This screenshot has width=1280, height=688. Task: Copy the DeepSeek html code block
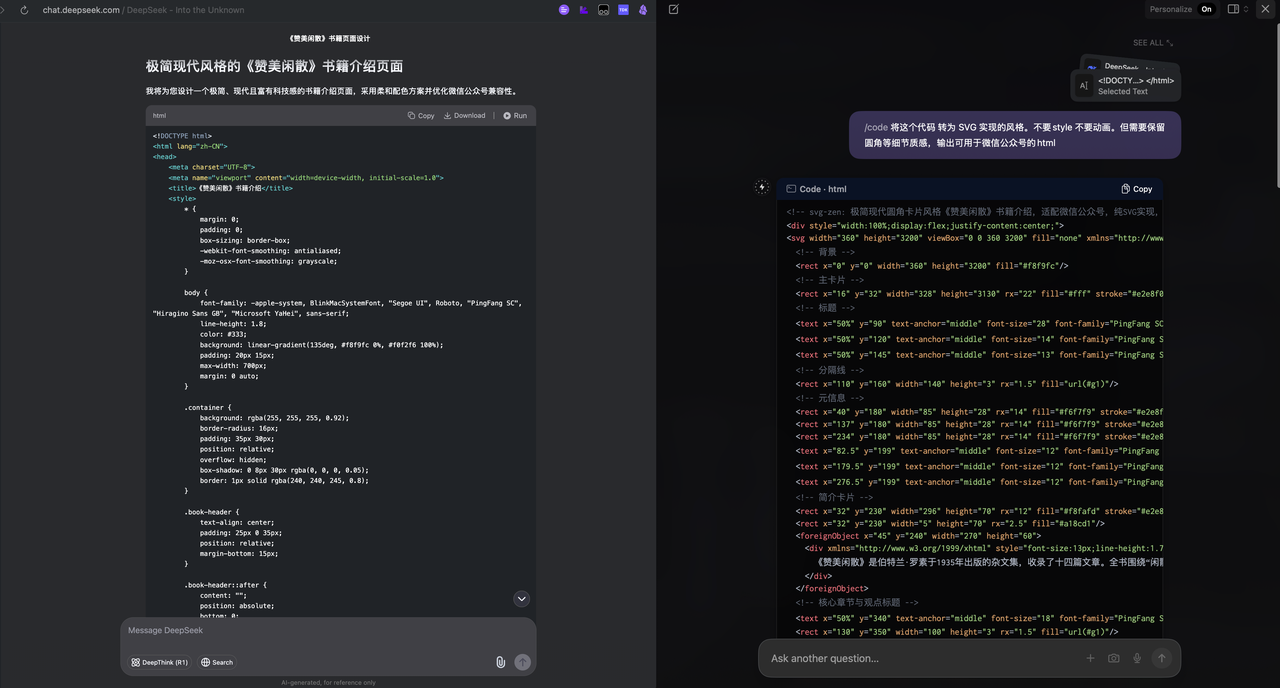421,115
